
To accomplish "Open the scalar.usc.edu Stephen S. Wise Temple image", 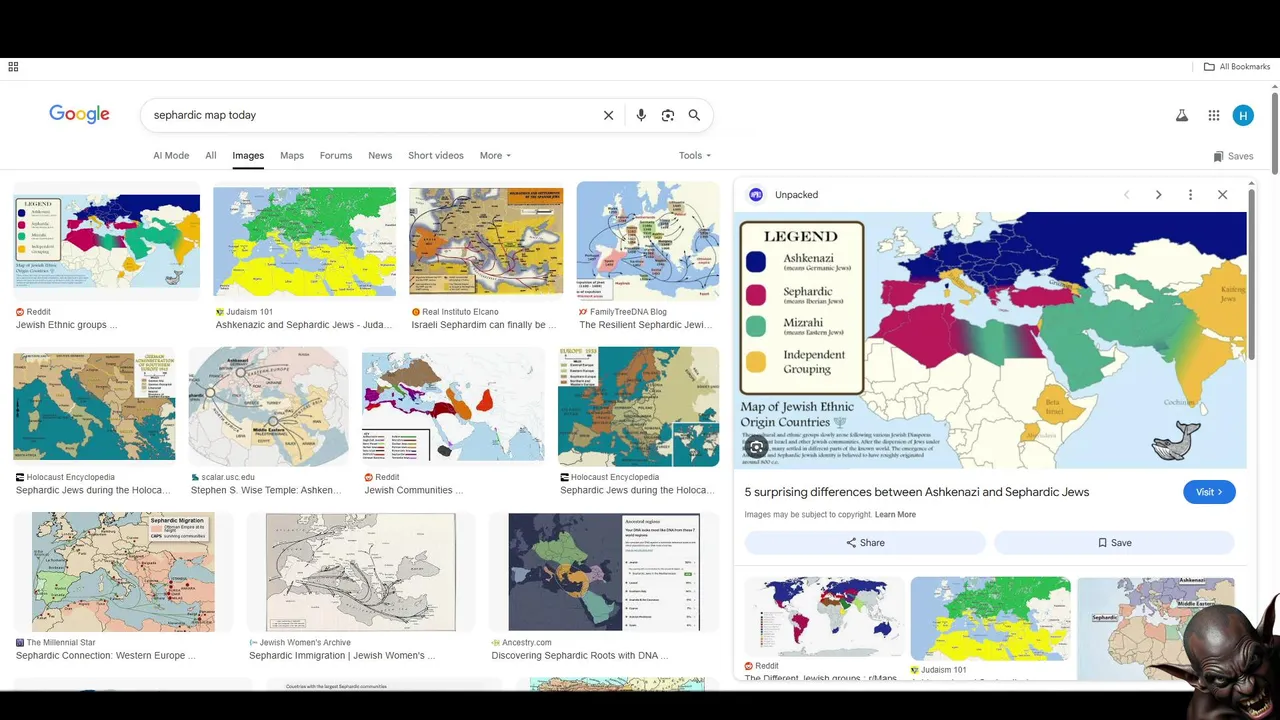I will pyautogui.click(x=269, y=407).
